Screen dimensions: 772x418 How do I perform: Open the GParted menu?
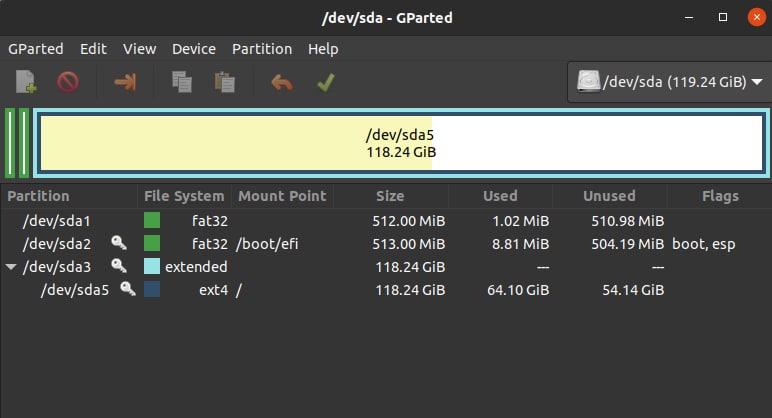(36, 48)
